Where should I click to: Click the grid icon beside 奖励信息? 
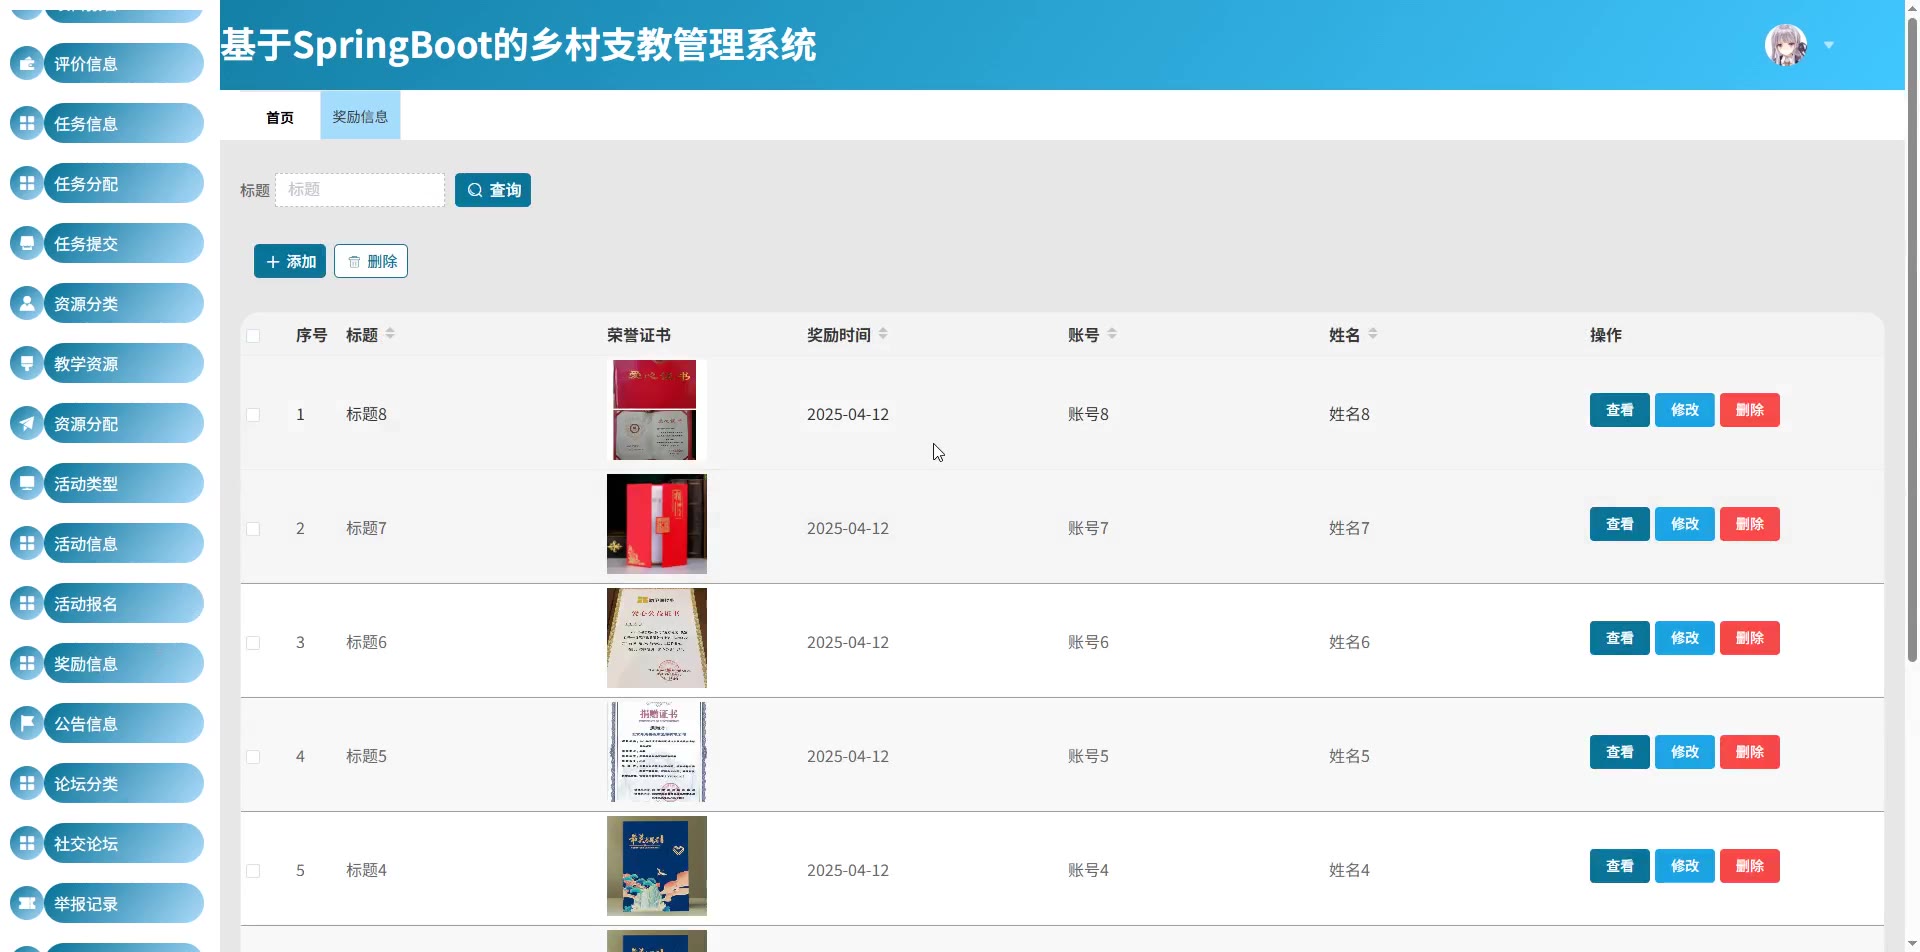pyautogui.click(x=27, y=664)
